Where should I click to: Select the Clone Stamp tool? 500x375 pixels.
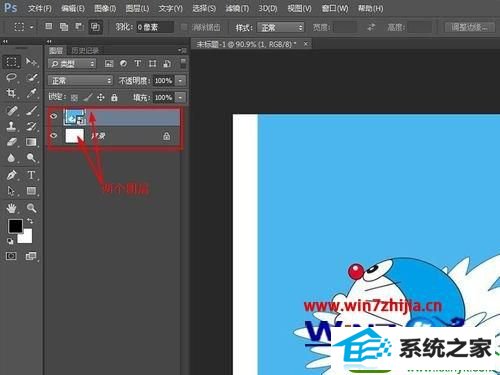tap(12, 126)
